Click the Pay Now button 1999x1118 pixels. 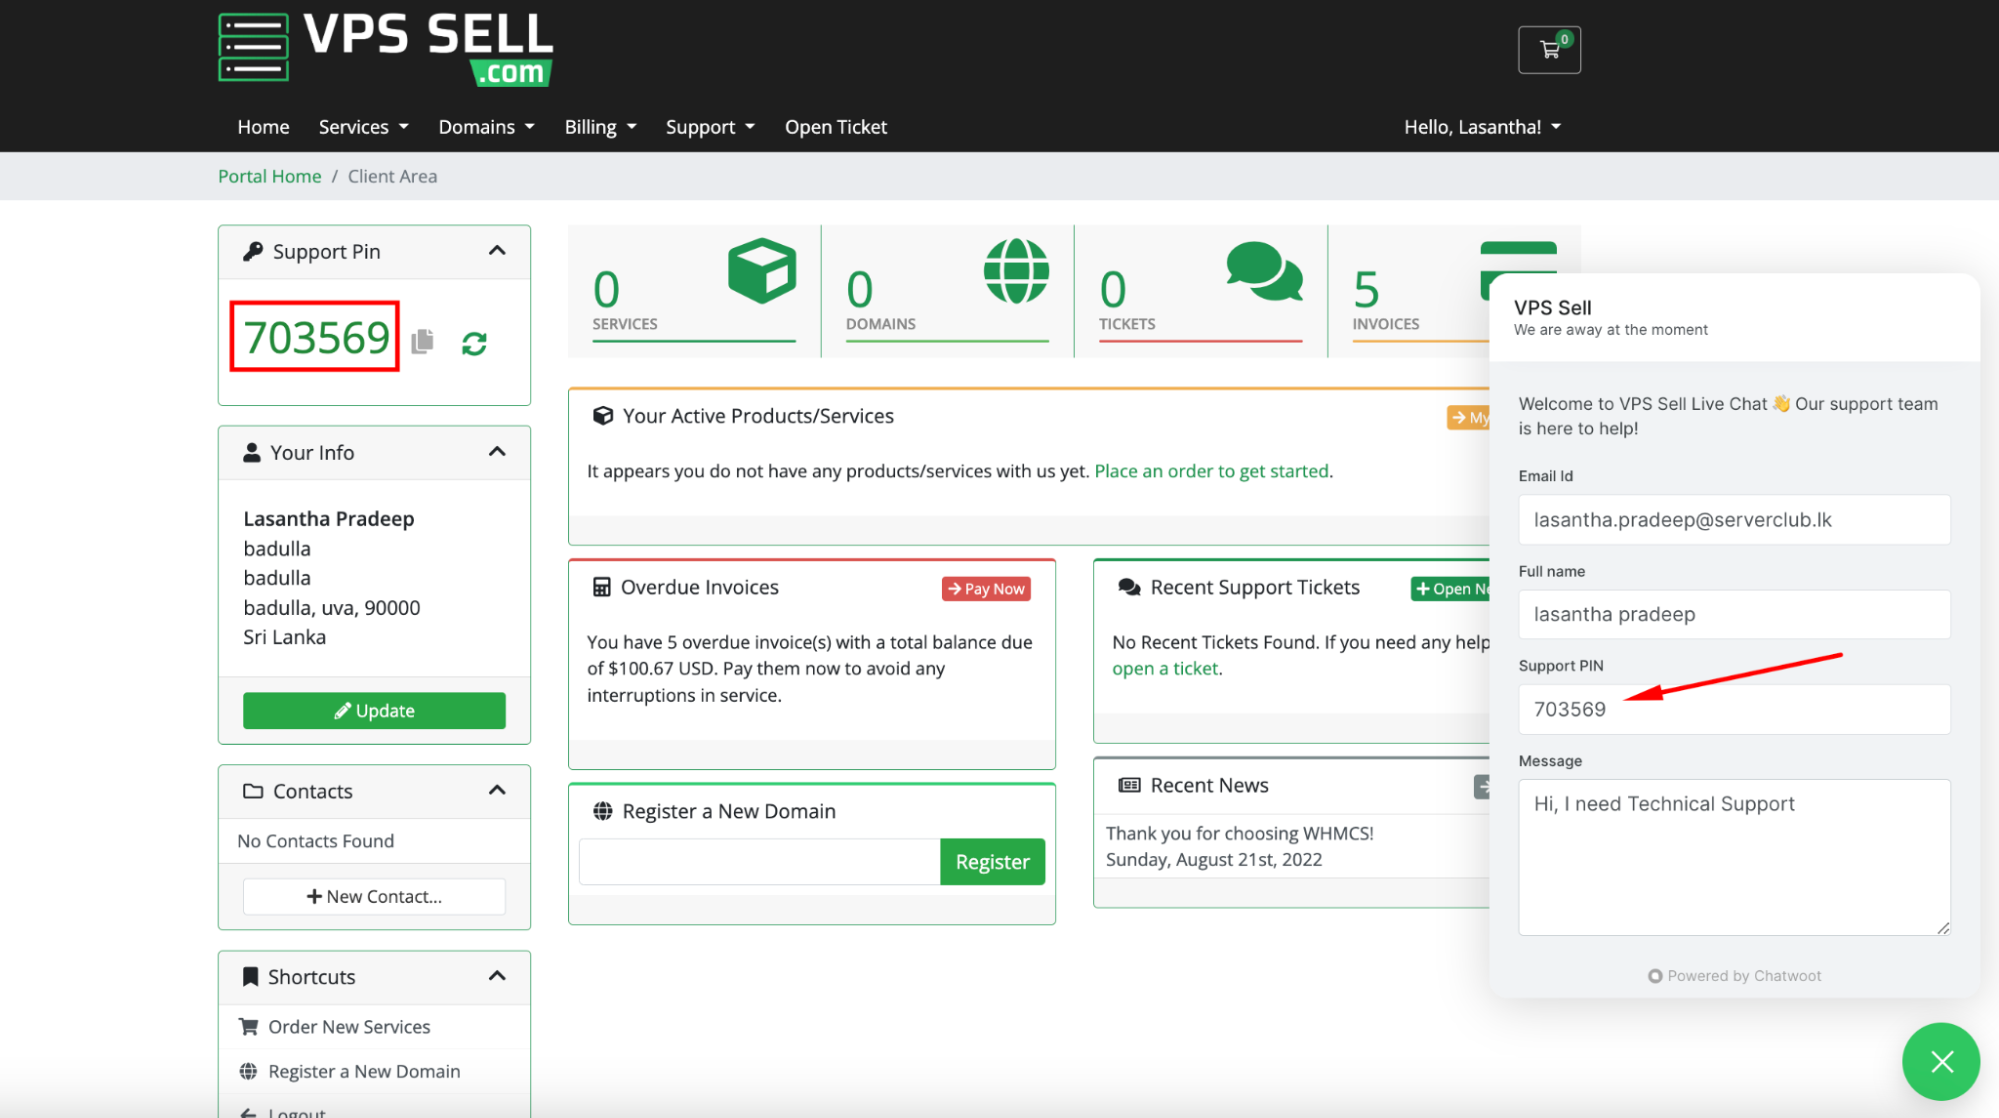[x=986, y=589]
